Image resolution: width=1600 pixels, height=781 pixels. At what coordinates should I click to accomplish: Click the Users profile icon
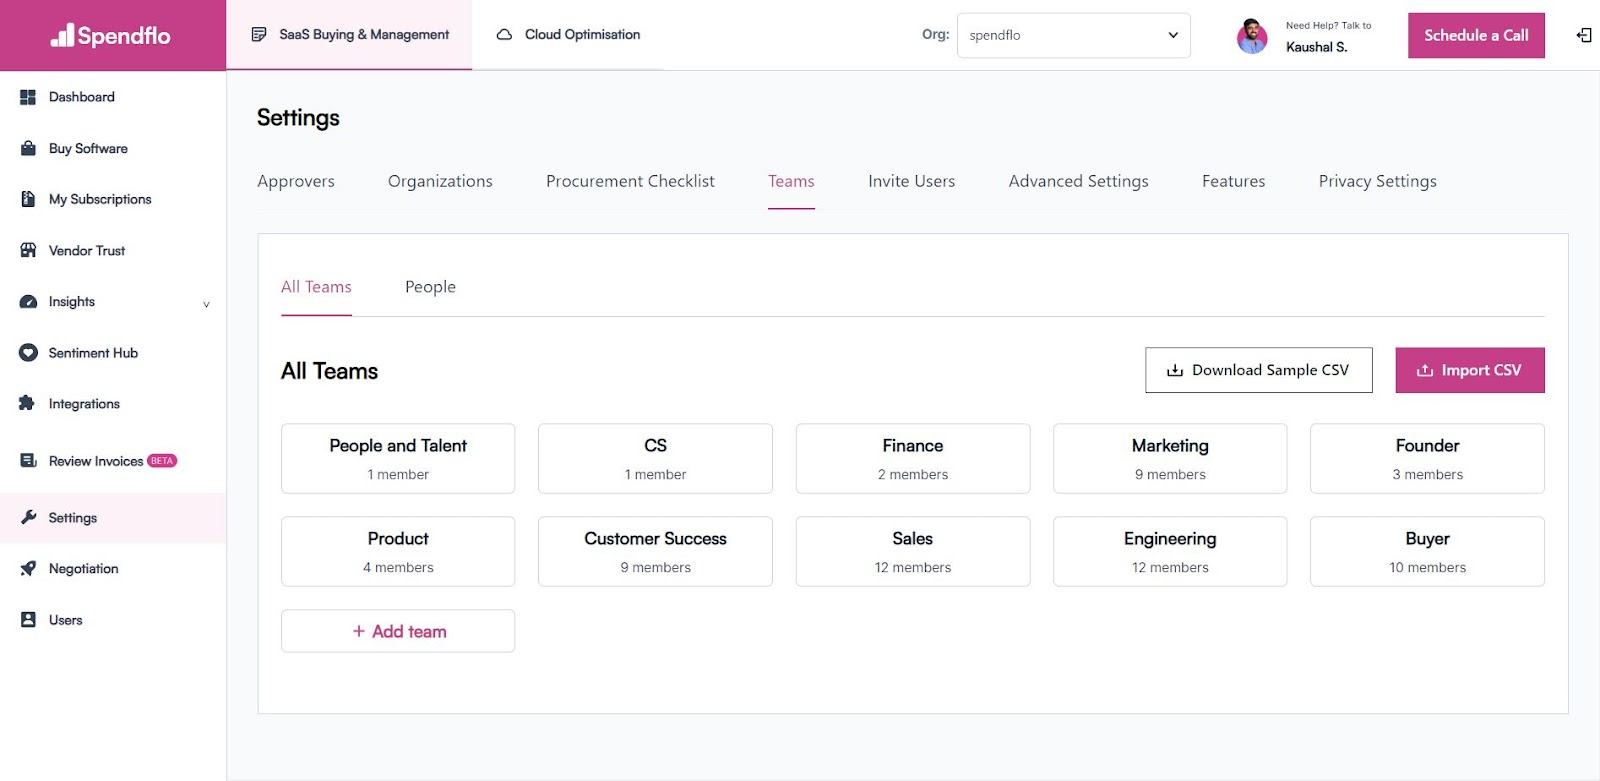[28, 619]
